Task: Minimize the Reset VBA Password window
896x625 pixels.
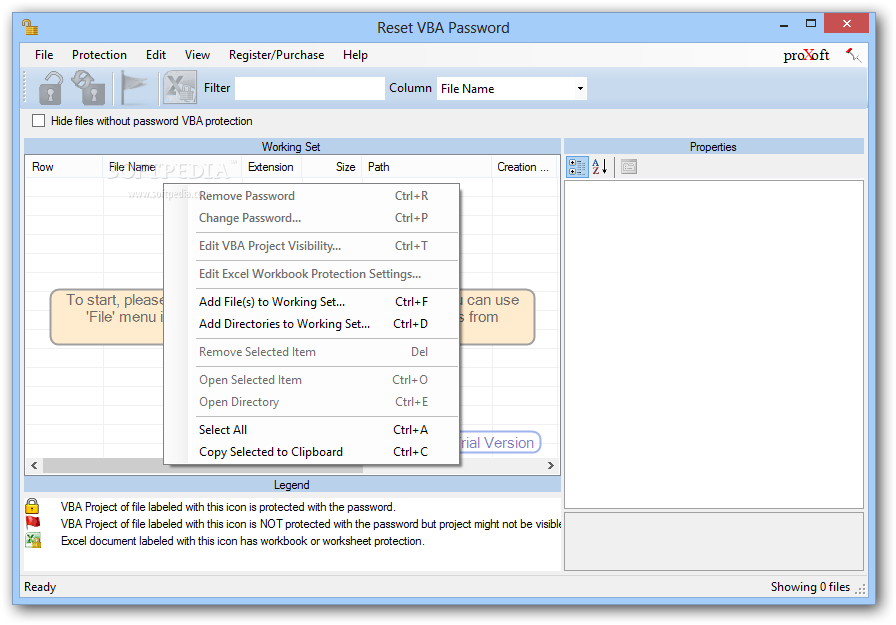Action: pyautogui.click(x=784, y=25)
